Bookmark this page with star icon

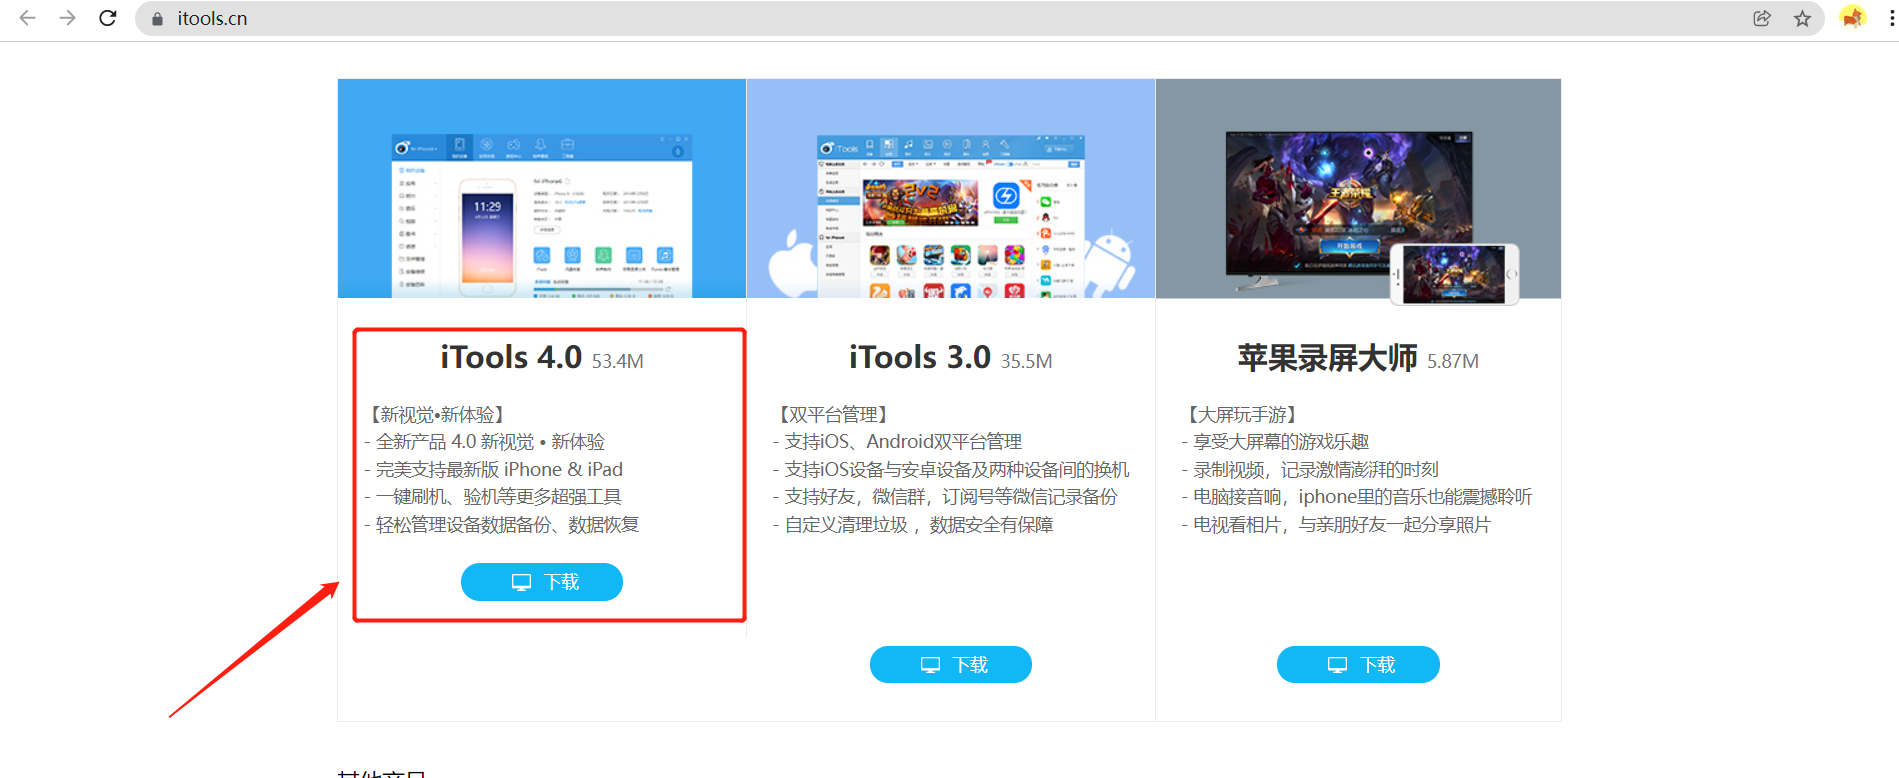coord(1802,18)
